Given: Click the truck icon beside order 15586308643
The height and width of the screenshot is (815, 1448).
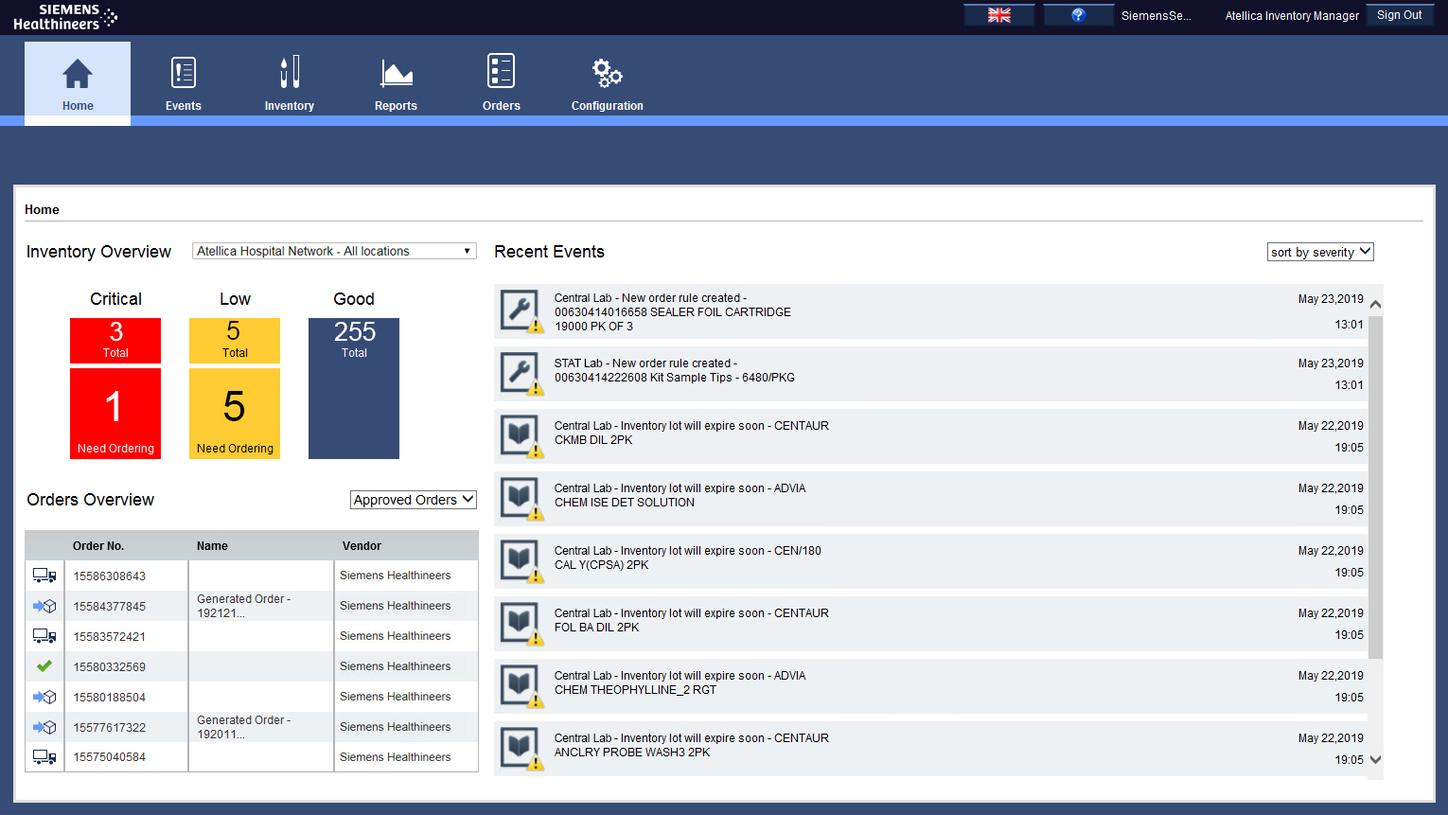Looking at the screenshot, I should [43, 575].
